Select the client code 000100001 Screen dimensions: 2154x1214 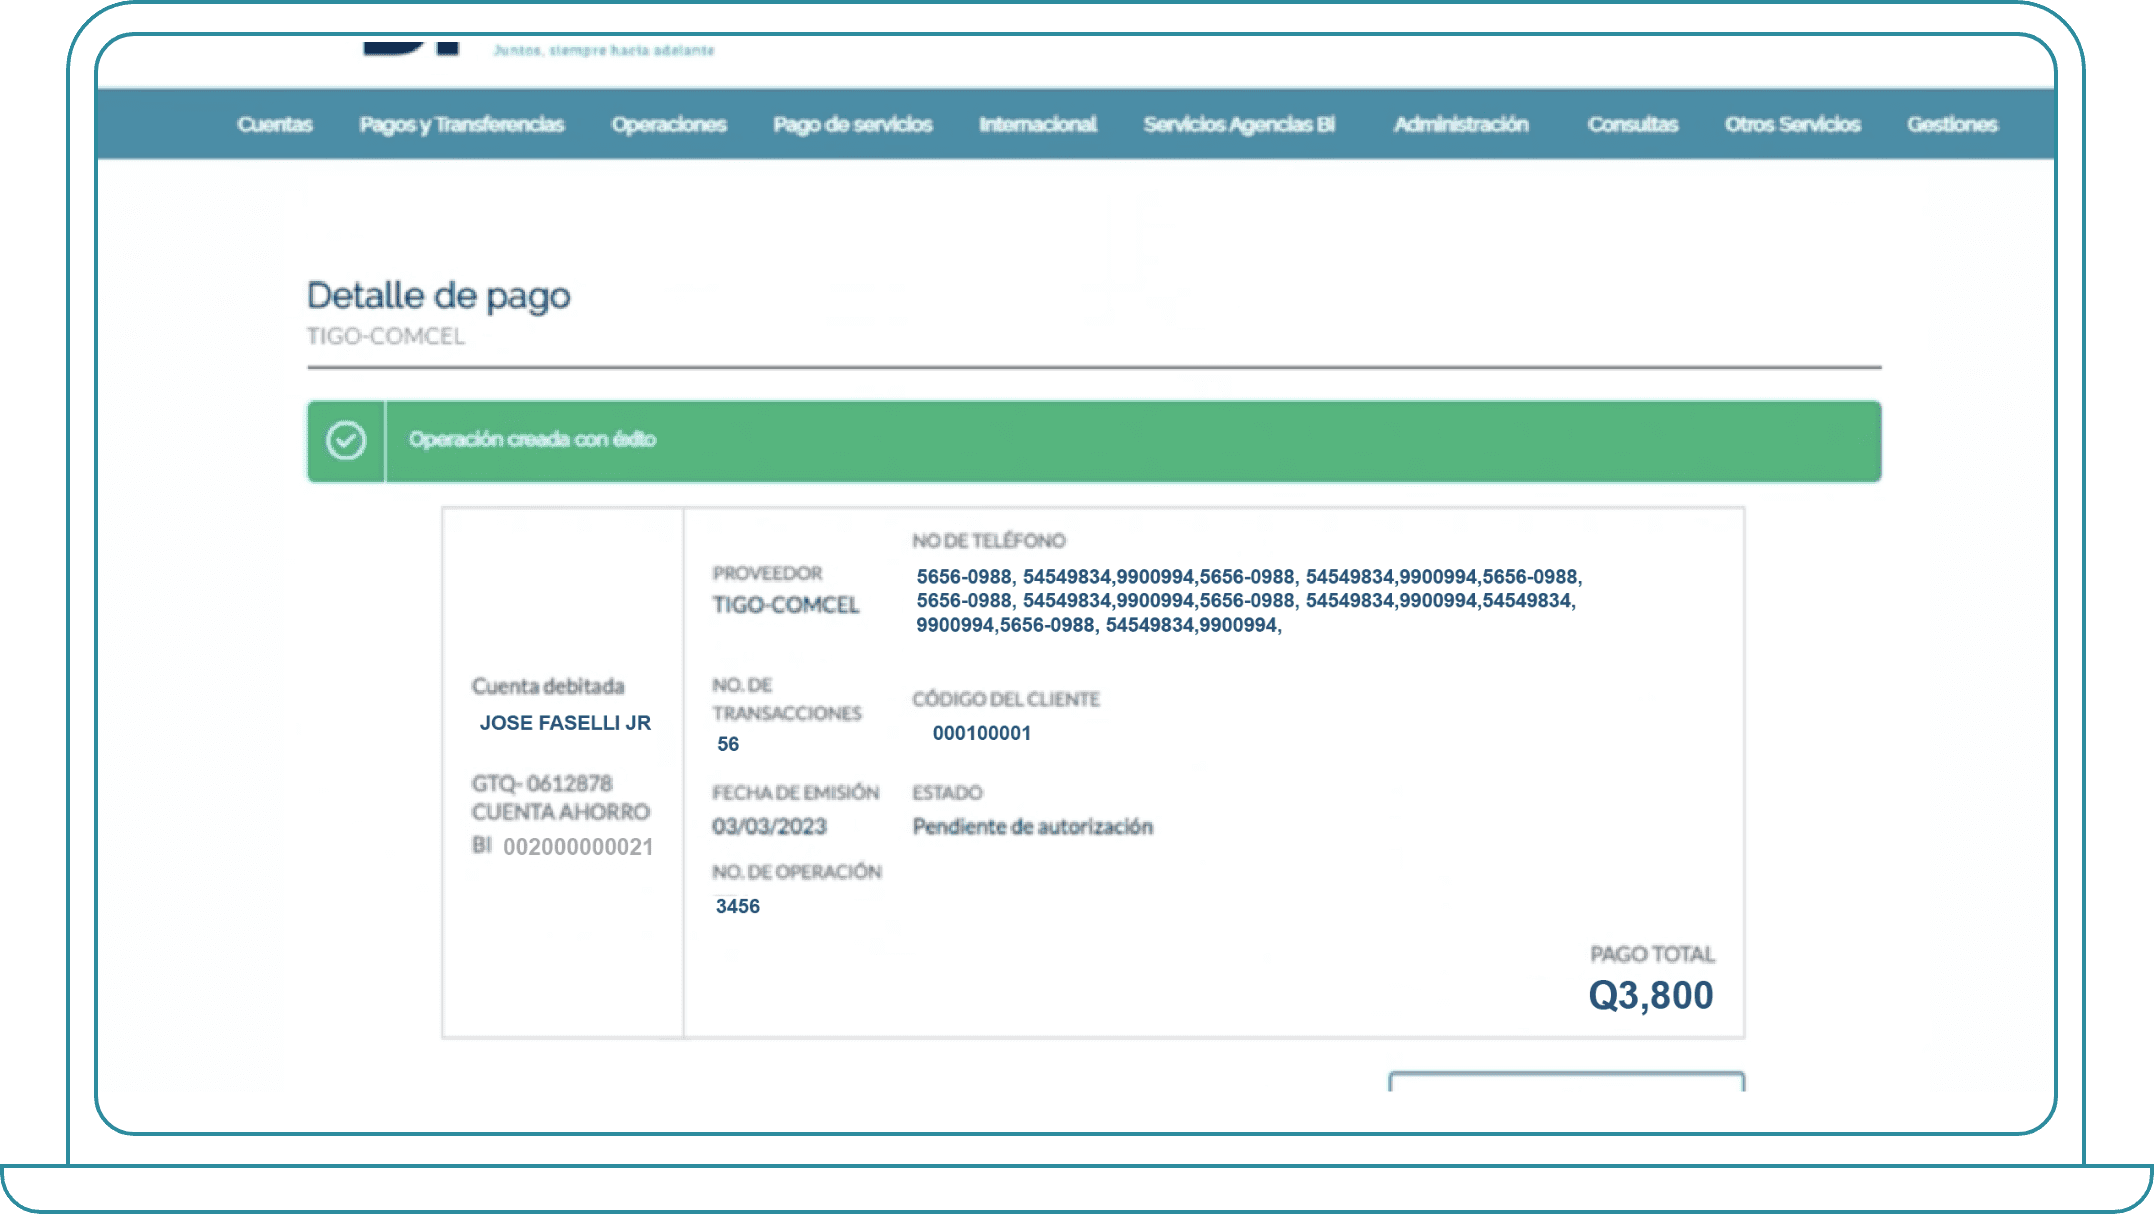tap(983, 733)
